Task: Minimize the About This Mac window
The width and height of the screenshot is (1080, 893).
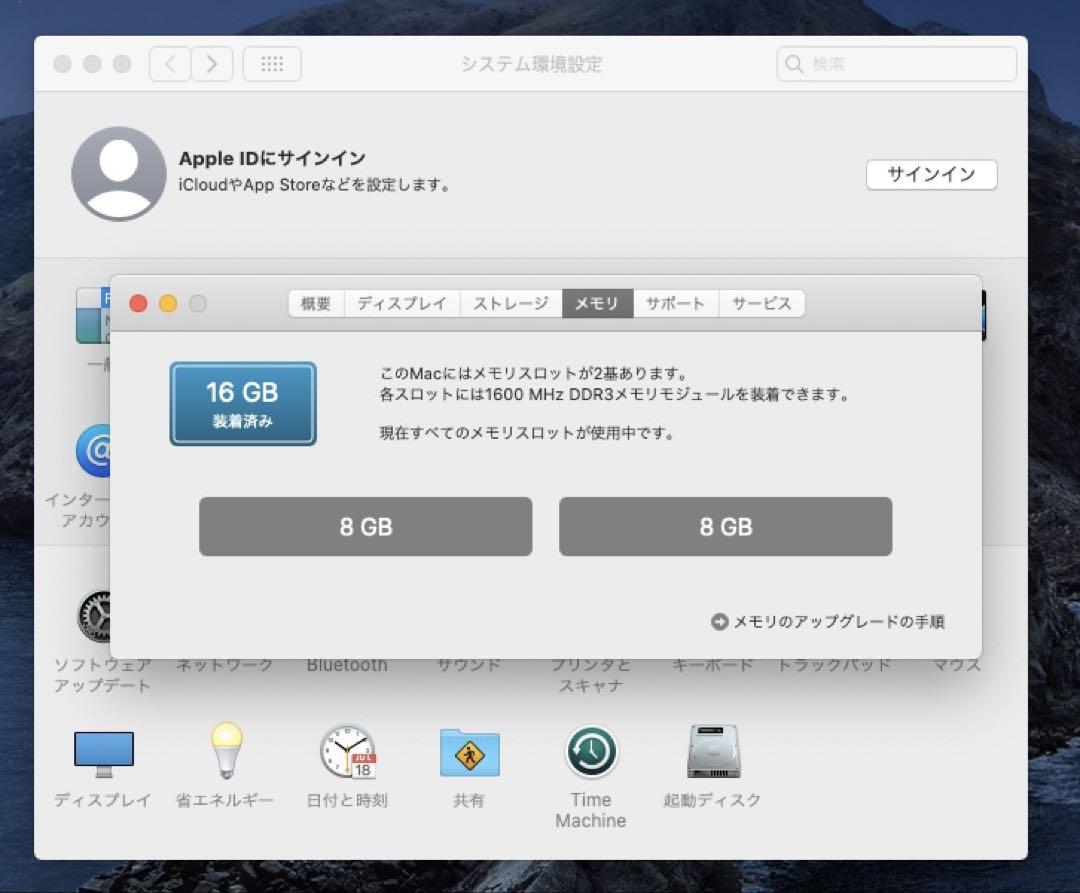Action: [x=168, y=304]
